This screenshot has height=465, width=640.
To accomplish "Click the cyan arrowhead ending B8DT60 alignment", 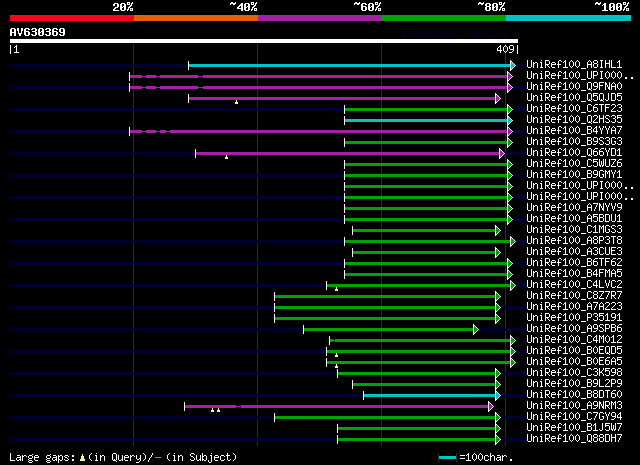I will 498,396.
